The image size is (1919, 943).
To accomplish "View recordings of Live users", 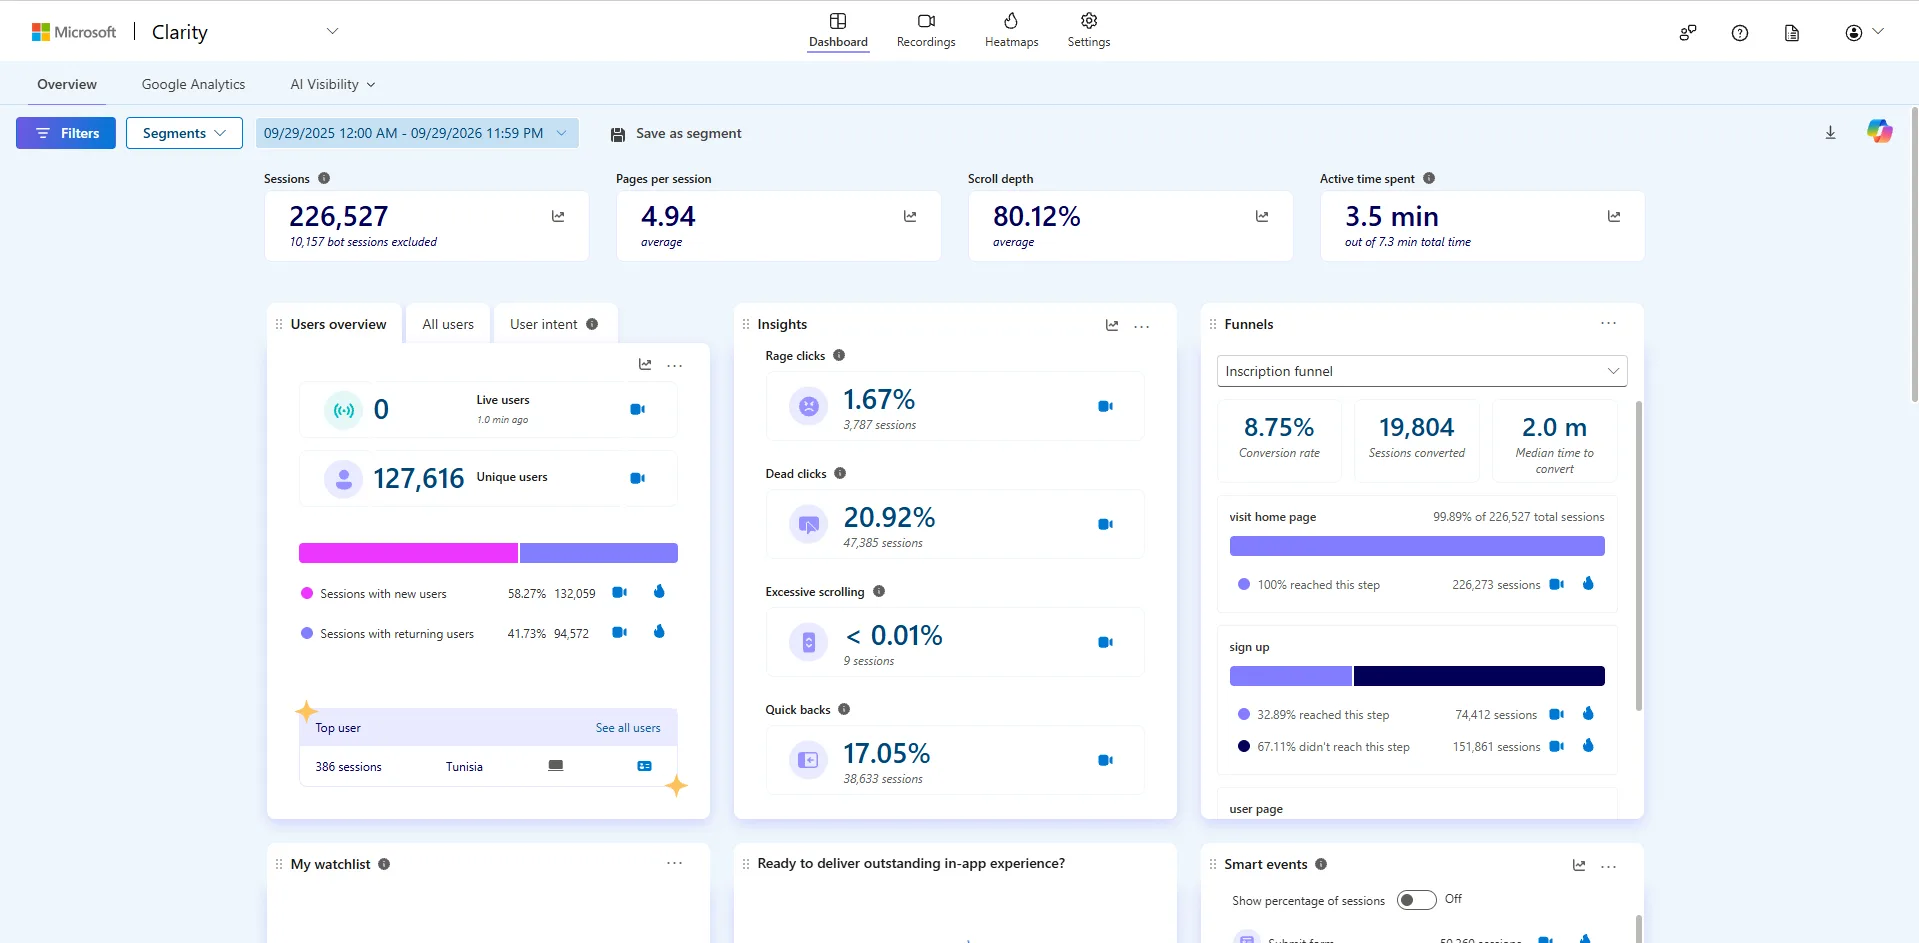I will click(637, 409).
